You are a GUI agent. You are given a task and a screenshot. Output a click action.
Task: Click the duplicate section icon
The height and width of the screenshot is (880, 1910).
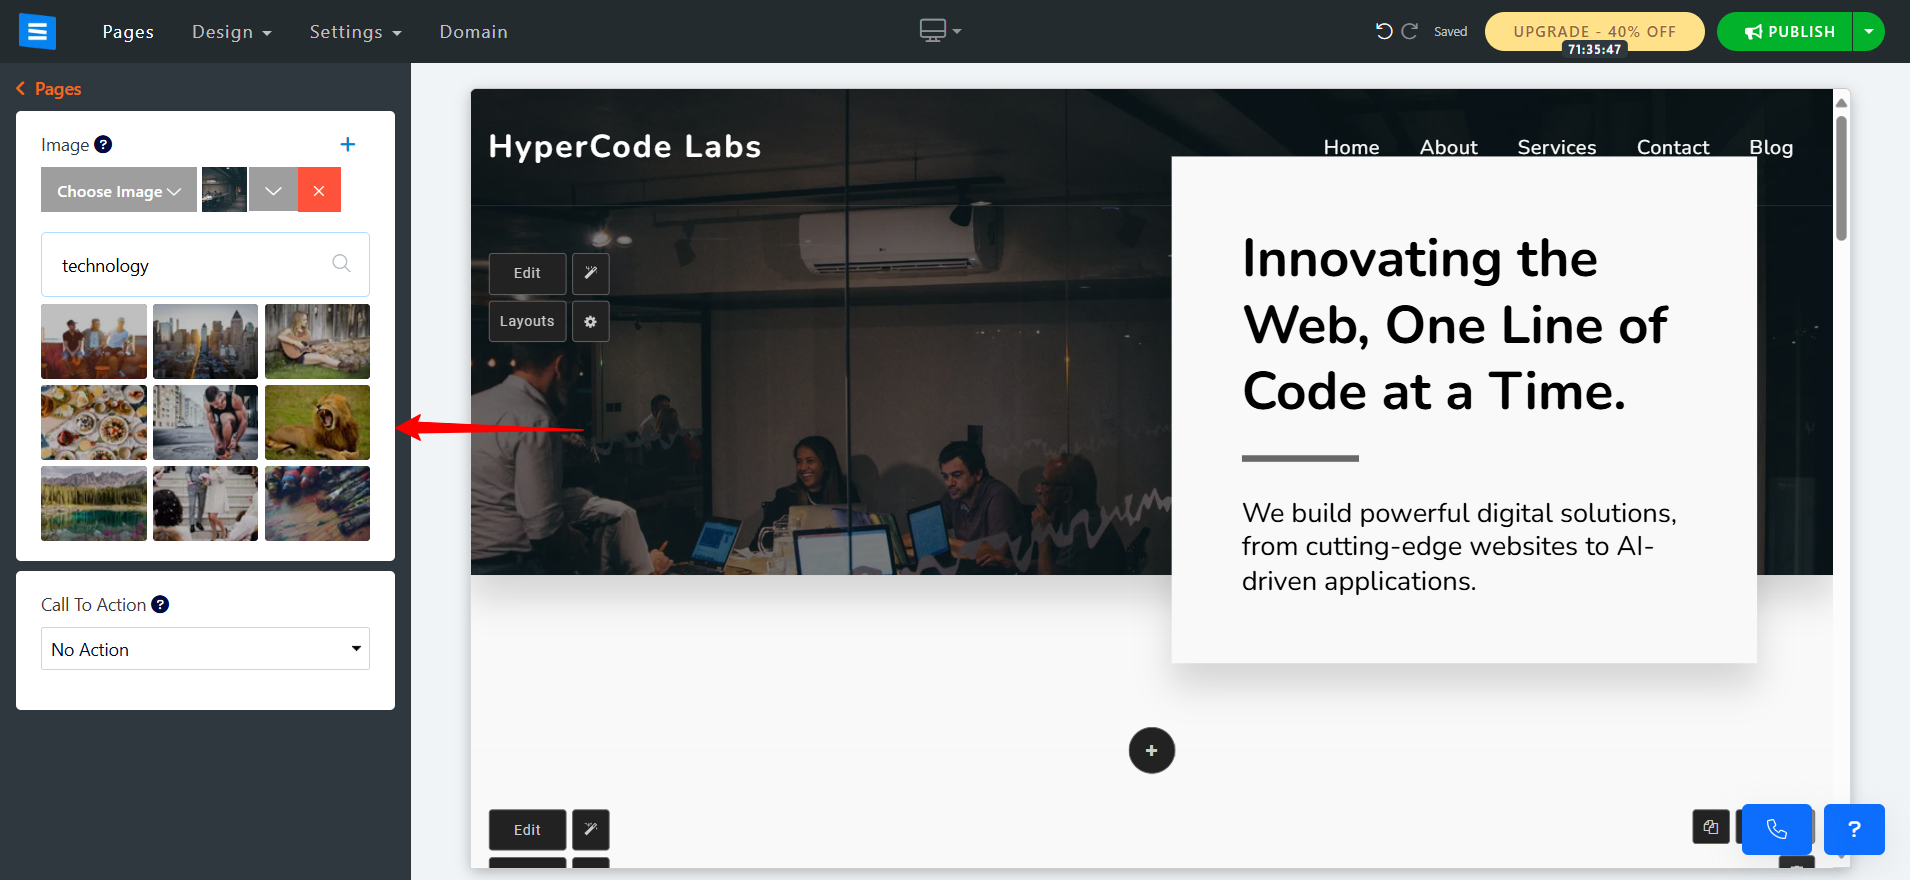coord(1711,827)
